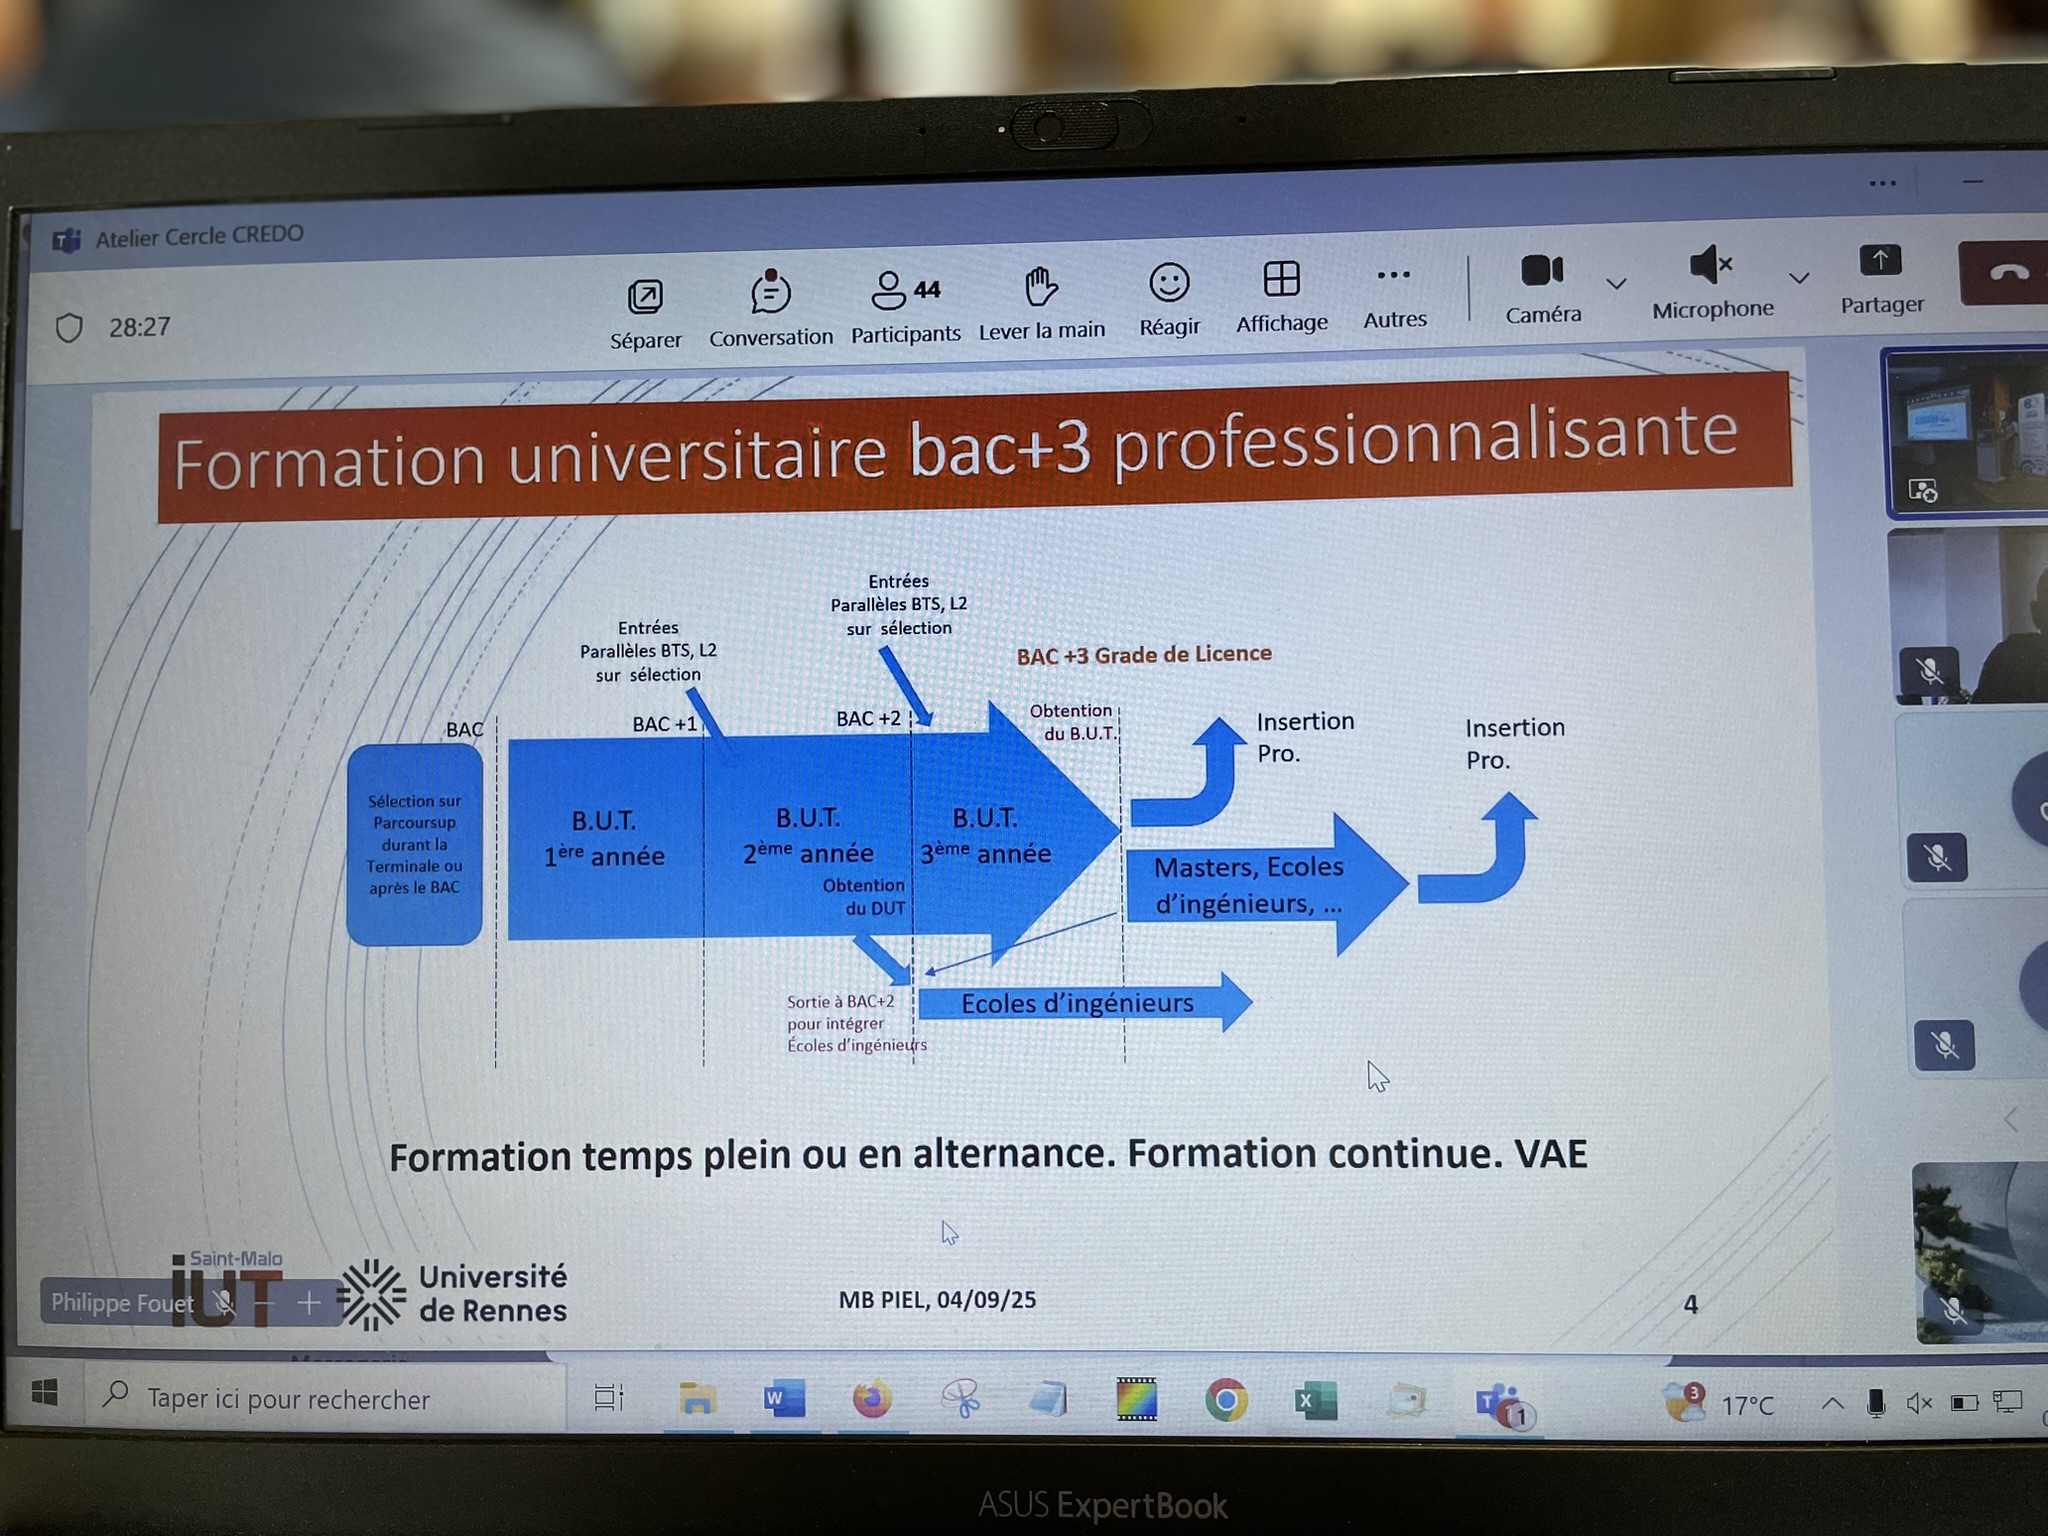The width and height of the screenshot is (2048, 1536).
Task: Show hidden system tray icons arrow
Action: tap(1831, 1404)
